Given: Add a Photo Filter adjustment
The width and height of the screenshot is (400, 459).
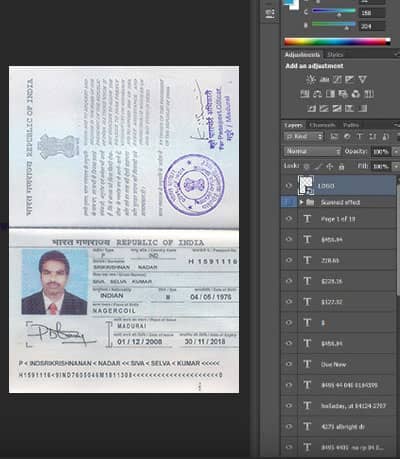Looking at the screenshot, I should coord(343,94).
